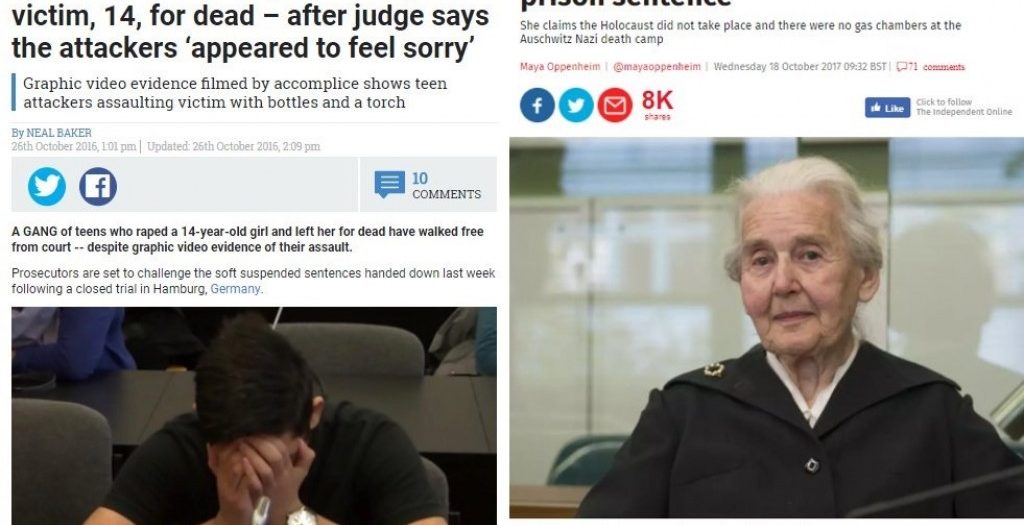The height and width of the screenshot is (525, 1024).
Task: Open the courtroom photo of man covering face
Action: point(254,416)
